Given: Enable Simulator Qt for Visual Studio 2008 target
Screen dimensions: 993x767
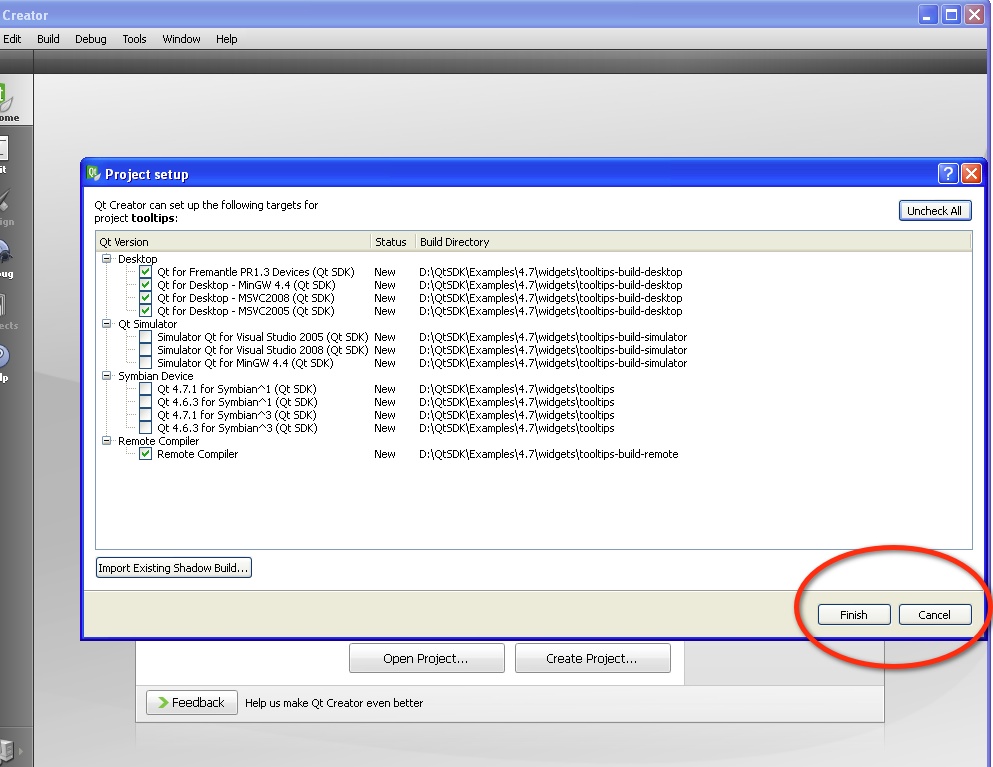Looking at the screenshot, I should [x=146, y=350].
